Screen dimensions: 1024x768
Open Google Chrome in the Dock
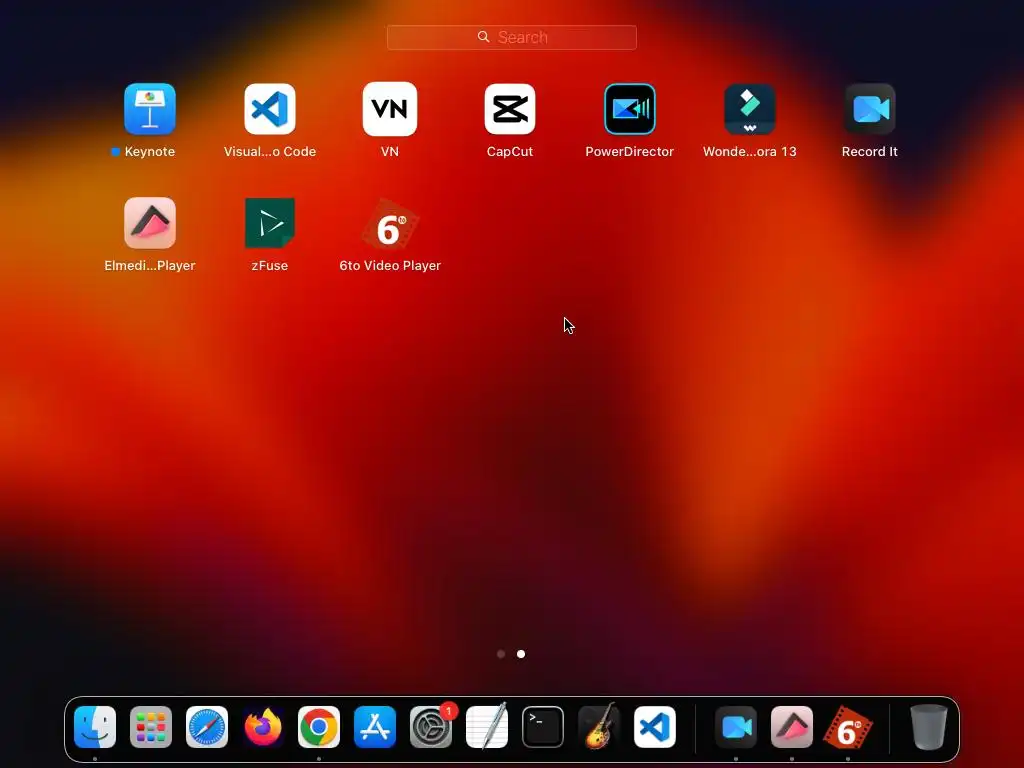point(319,727)
